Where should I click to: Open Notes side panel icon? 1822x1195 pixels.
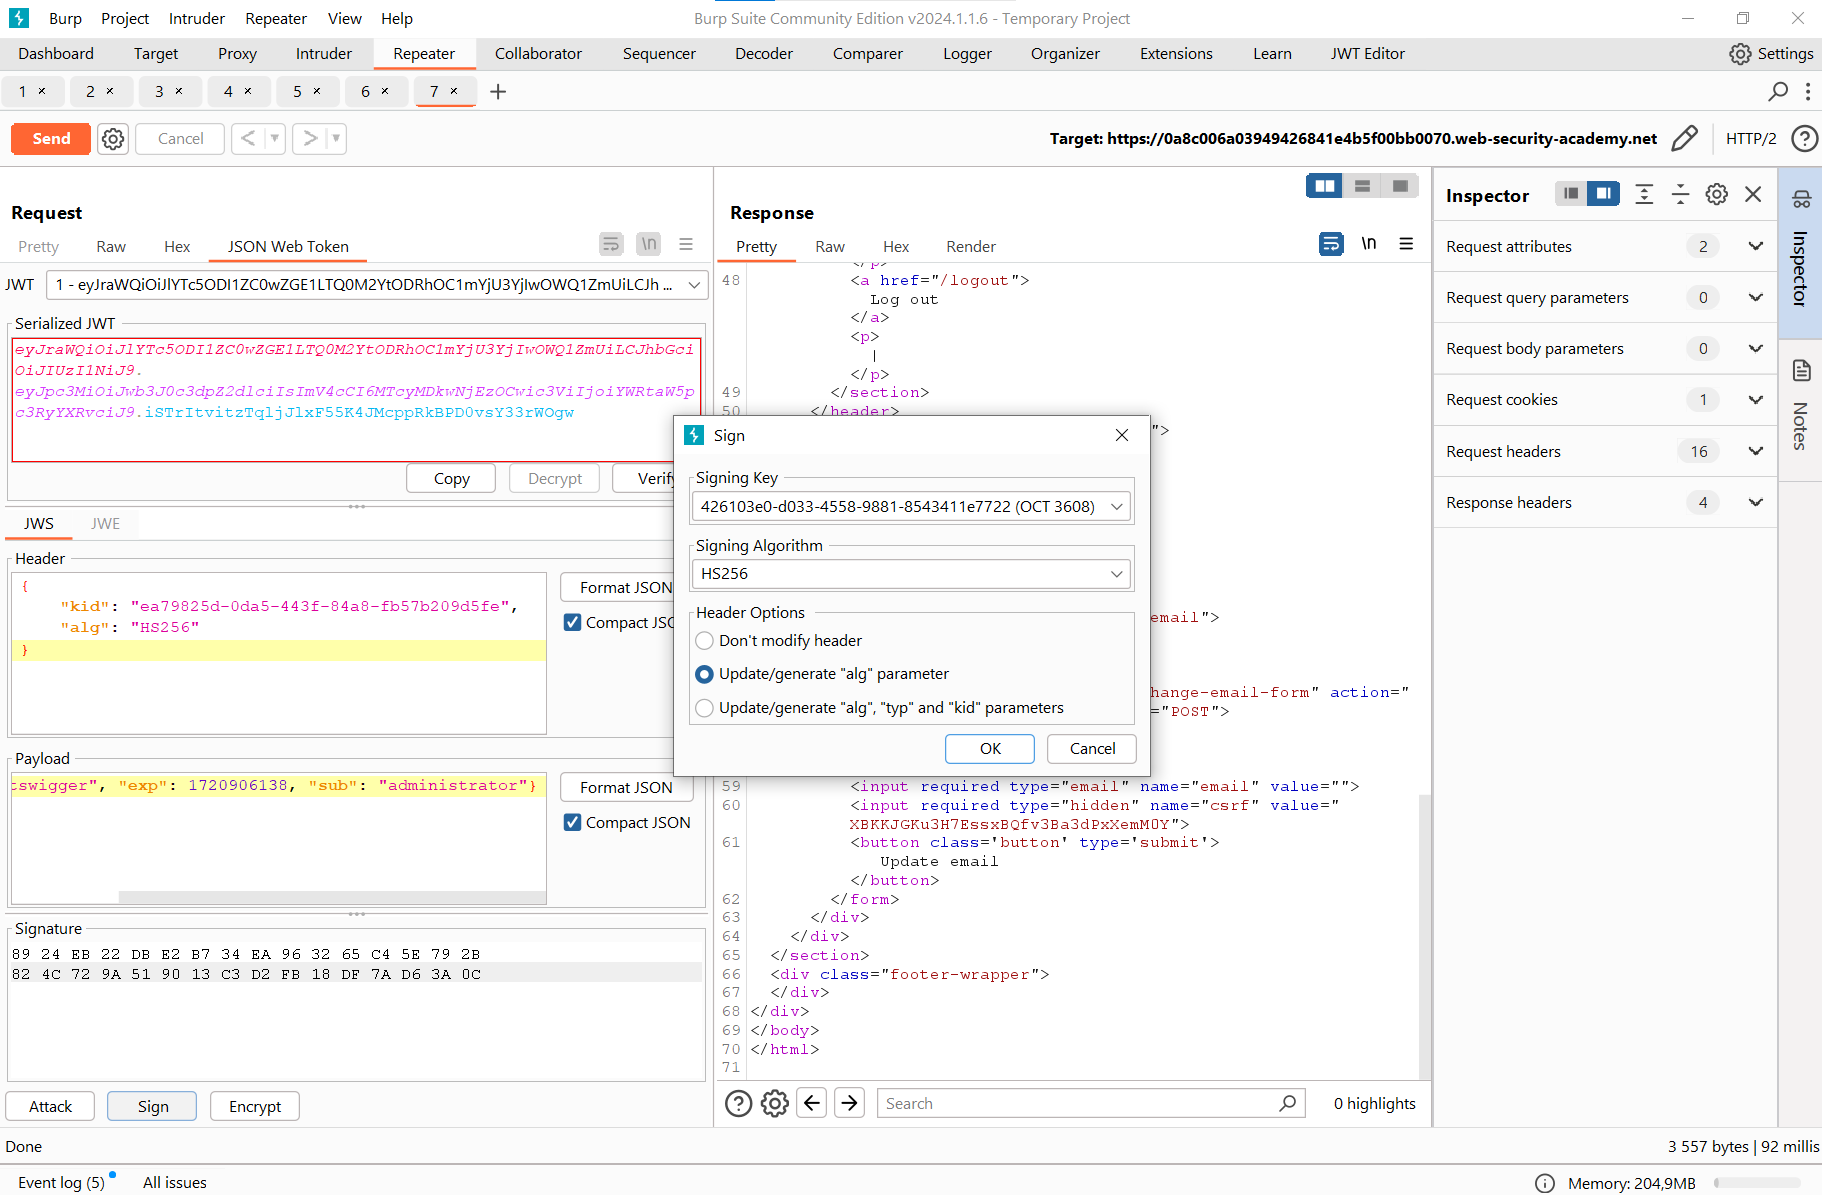click(1801, 371)
